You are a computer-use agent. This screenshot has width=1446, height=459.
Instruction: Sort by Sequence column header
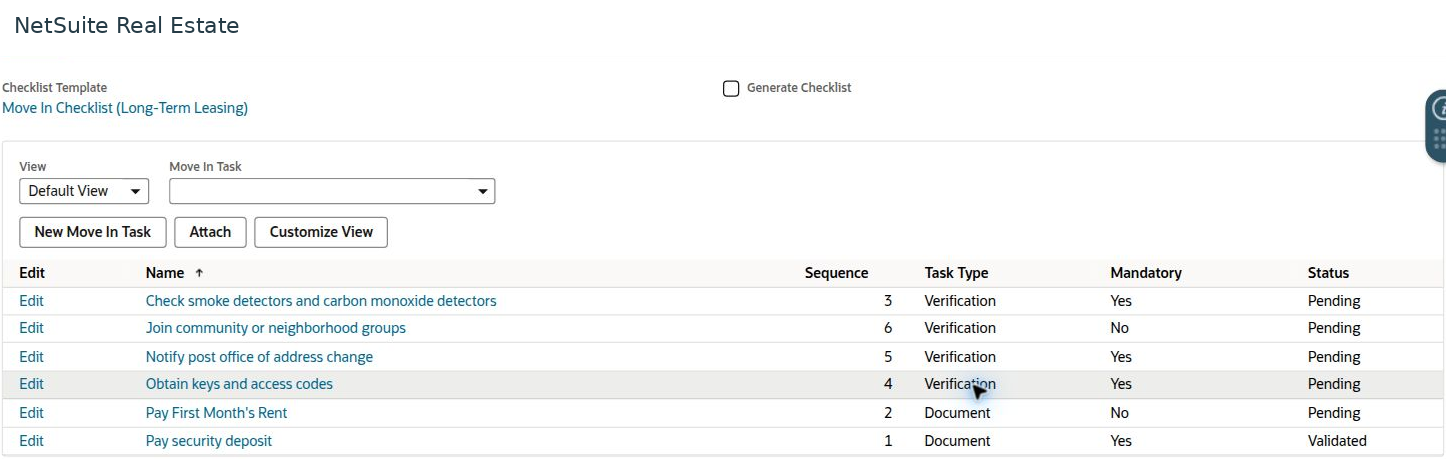click(836, 273)
